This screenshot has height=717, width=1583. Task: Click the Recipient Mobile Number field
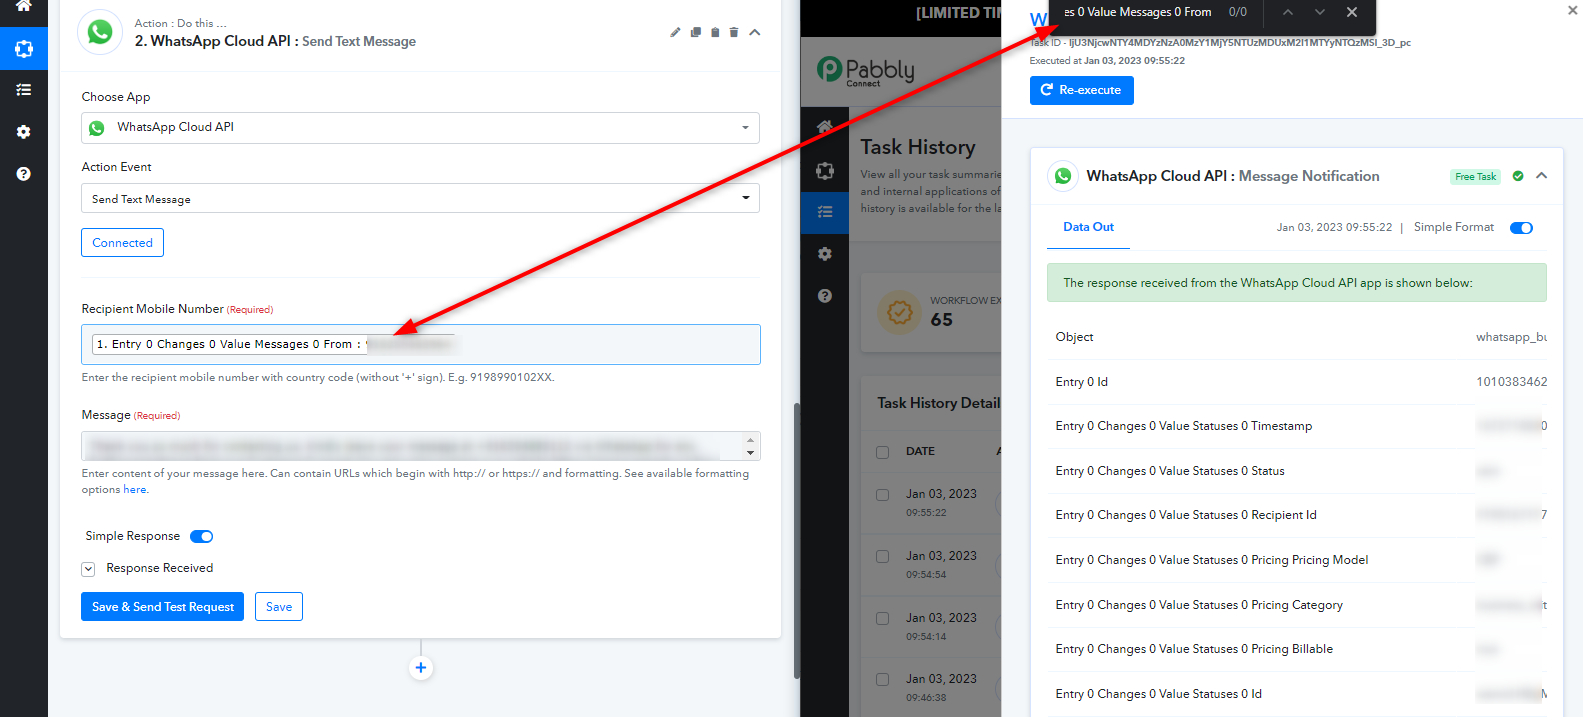coord(600,345)
